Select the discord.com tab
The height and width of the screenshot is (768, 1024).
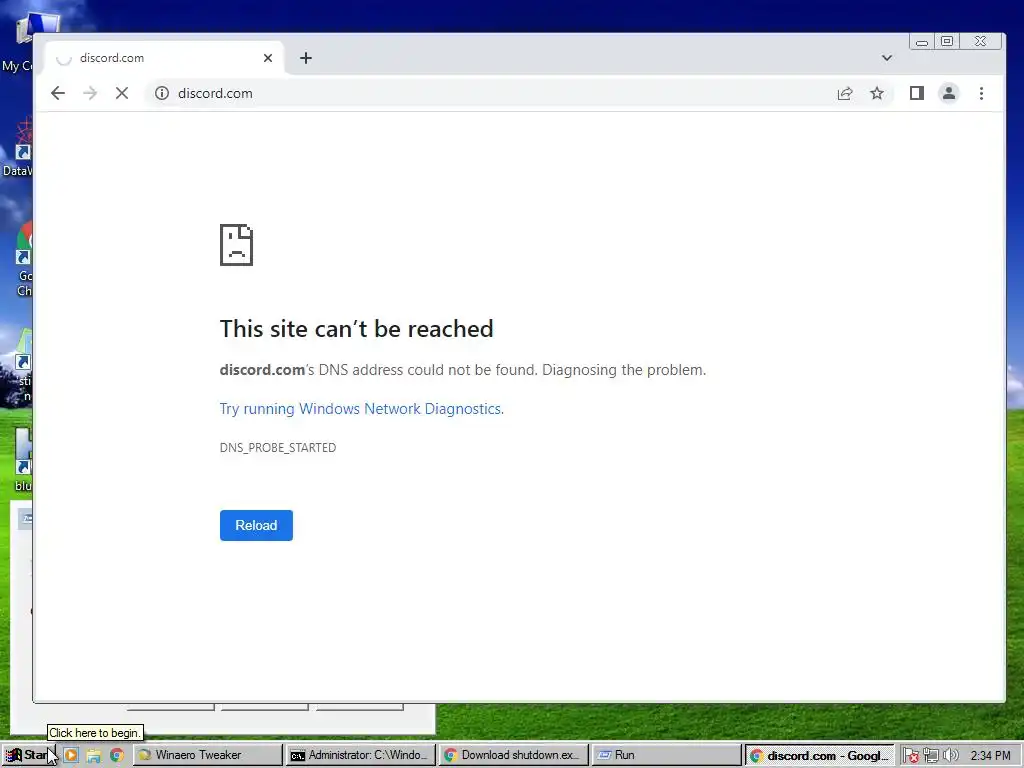point(164,58)
